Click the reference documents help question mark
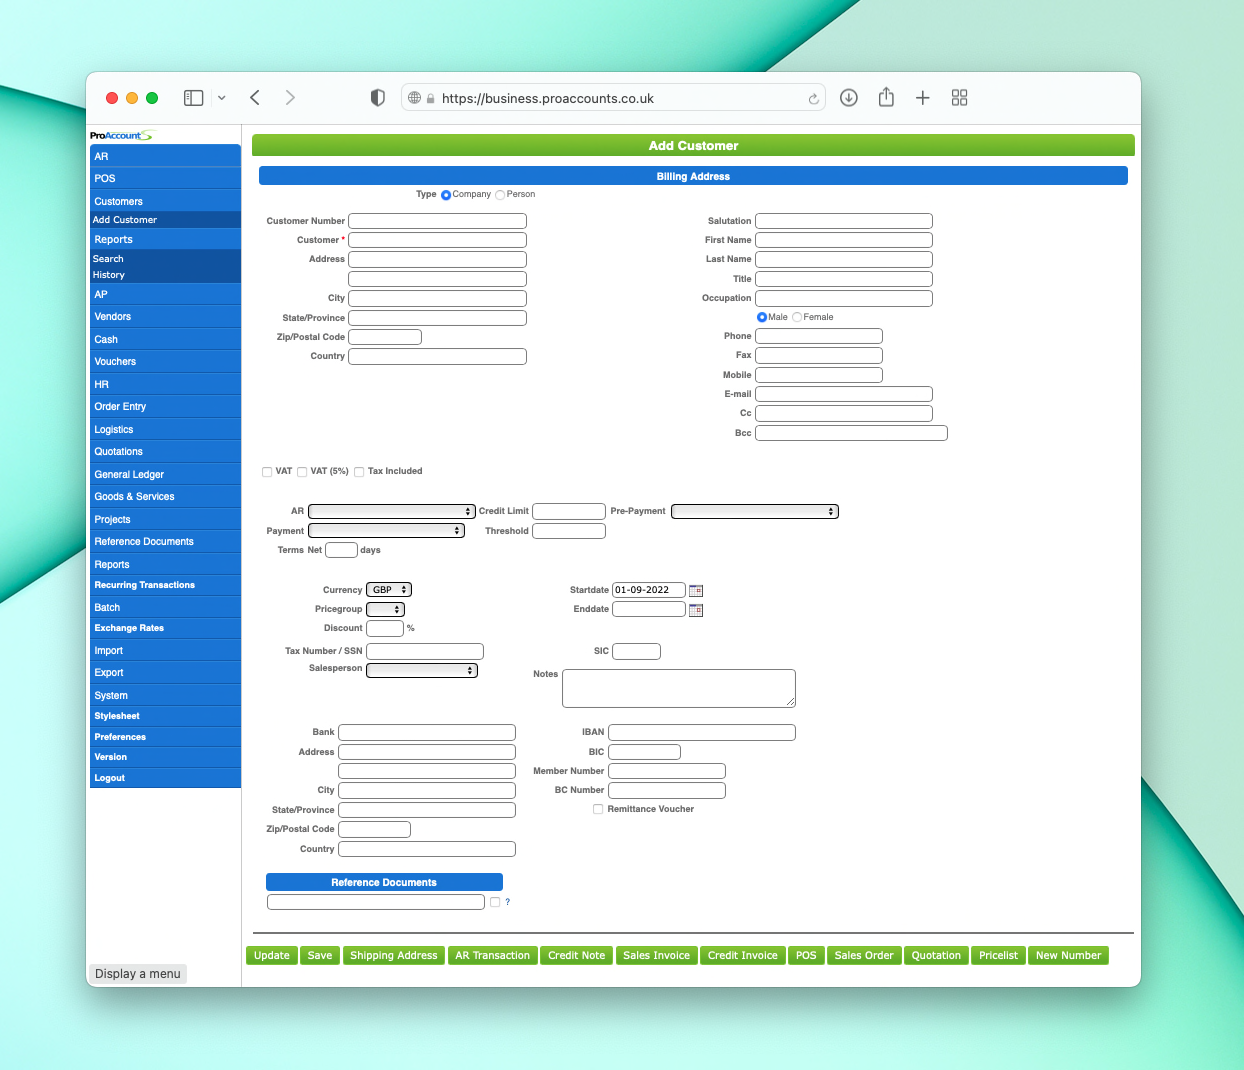1244x1070 pixels. pyautogui.click(x=507, y=902)
